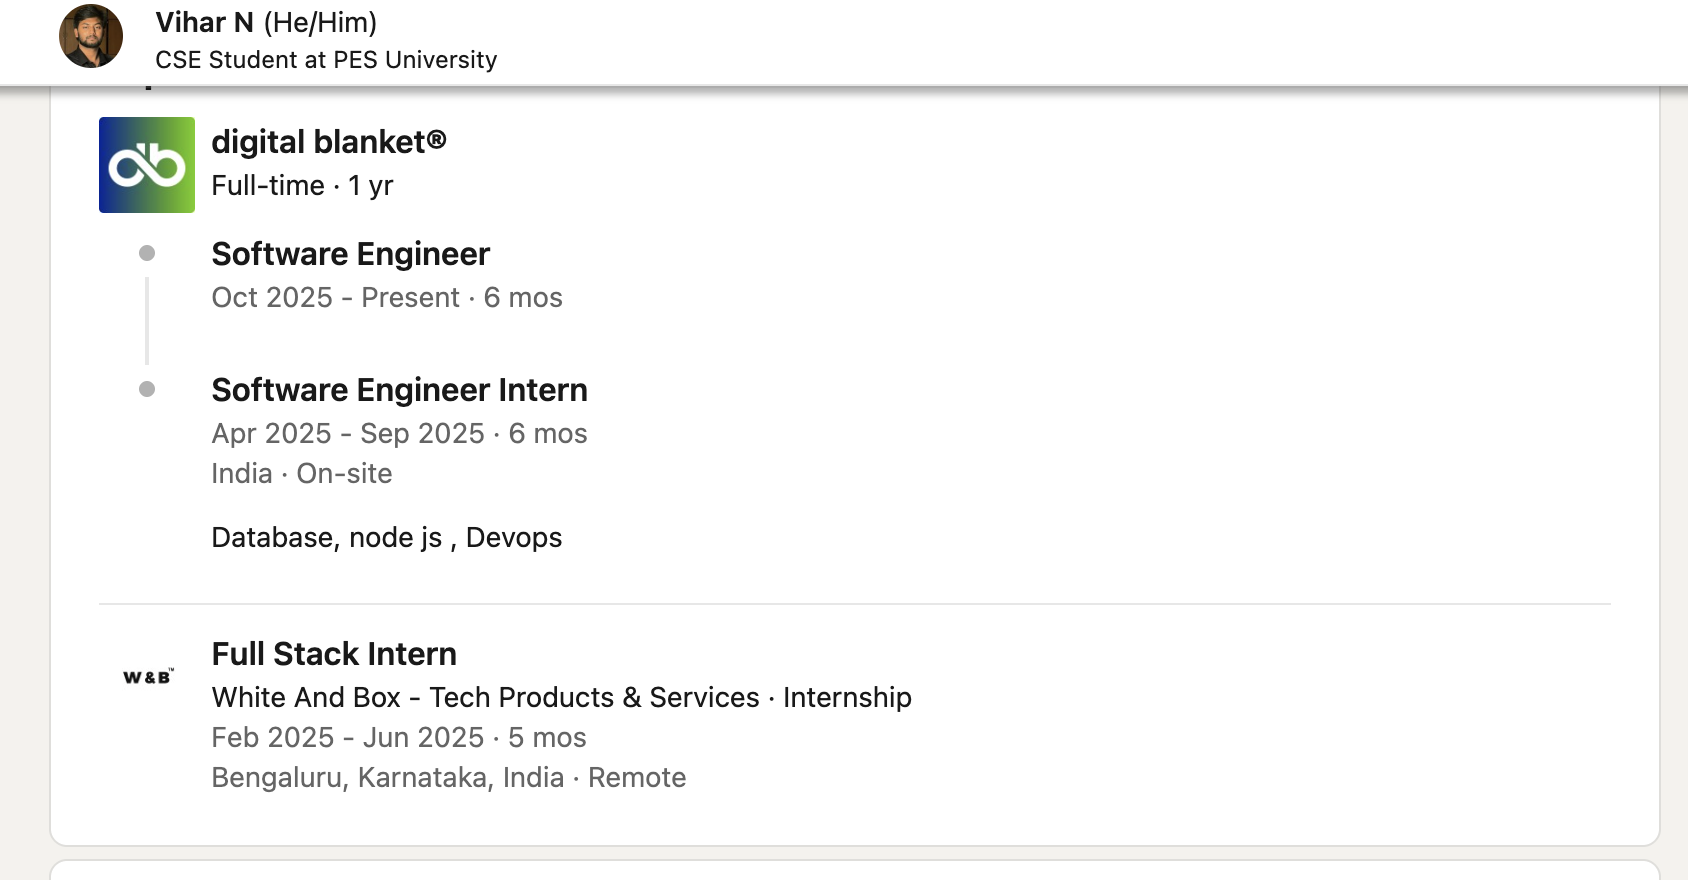Click the Database, node js, Devops skills text
This screenshot has width=1688, height=880.
click(x=387, y=537)
